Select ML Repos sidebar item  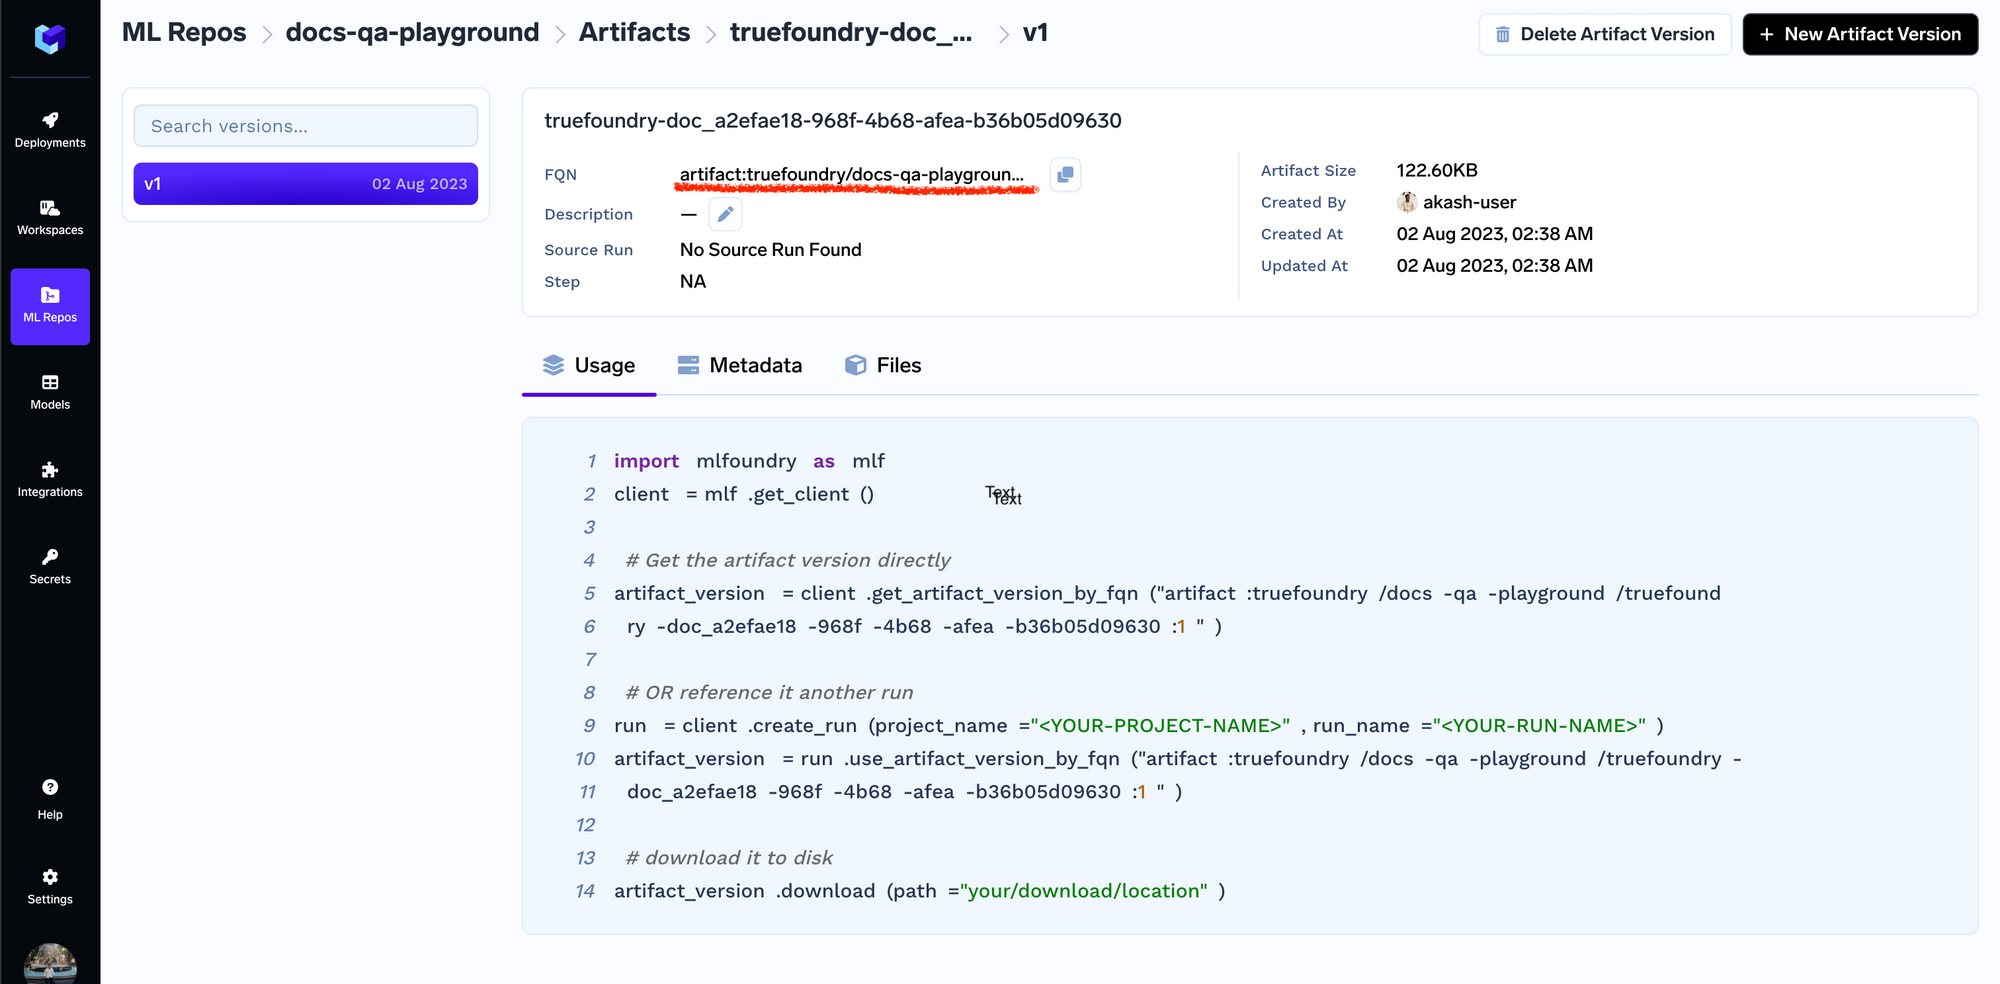click(x=50, y=306)
